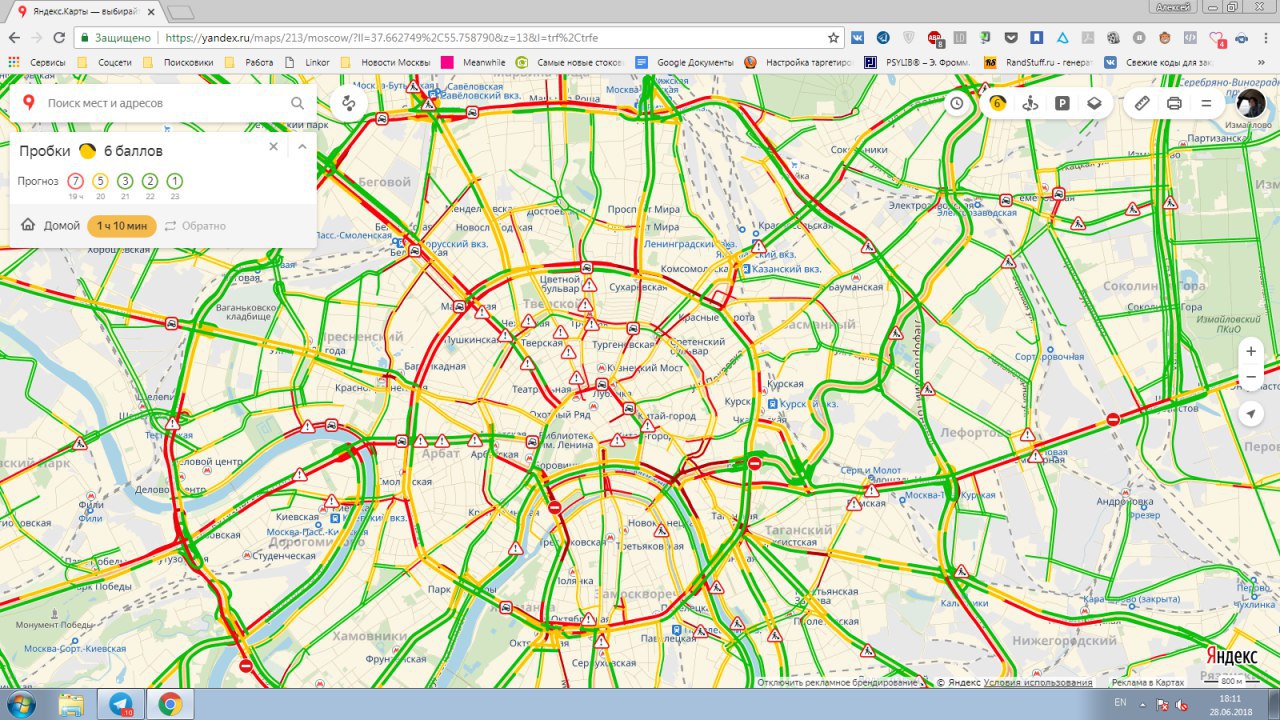Click the 1 ч 10 мин route button
The width and height of the screenshot is (1280, 720).
click(122, 226)
